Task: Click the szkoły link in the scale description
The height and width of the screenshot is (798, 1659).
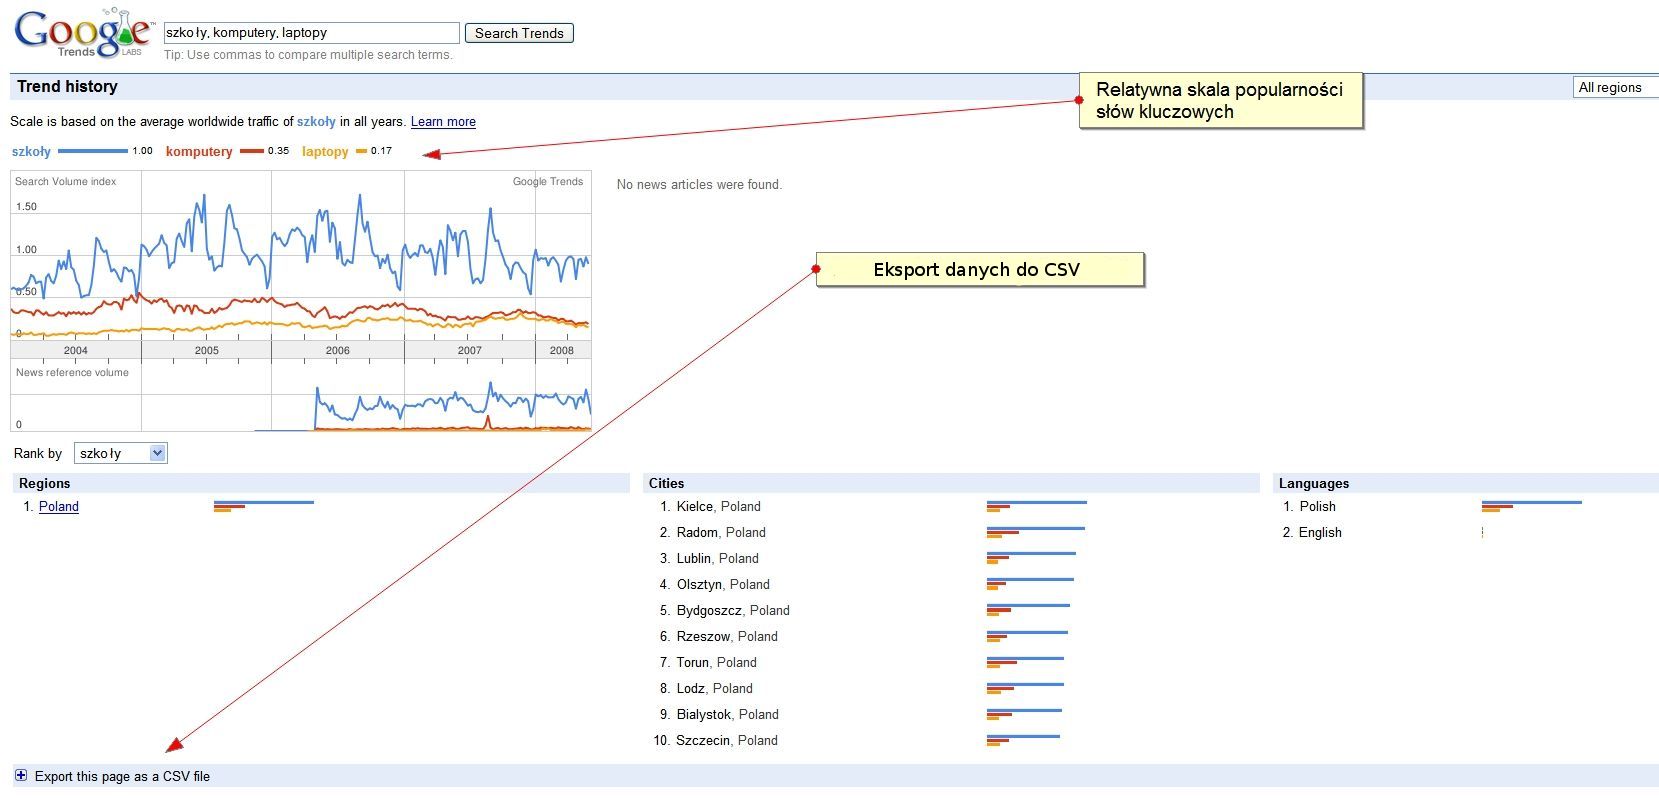Action: (316, 122)
